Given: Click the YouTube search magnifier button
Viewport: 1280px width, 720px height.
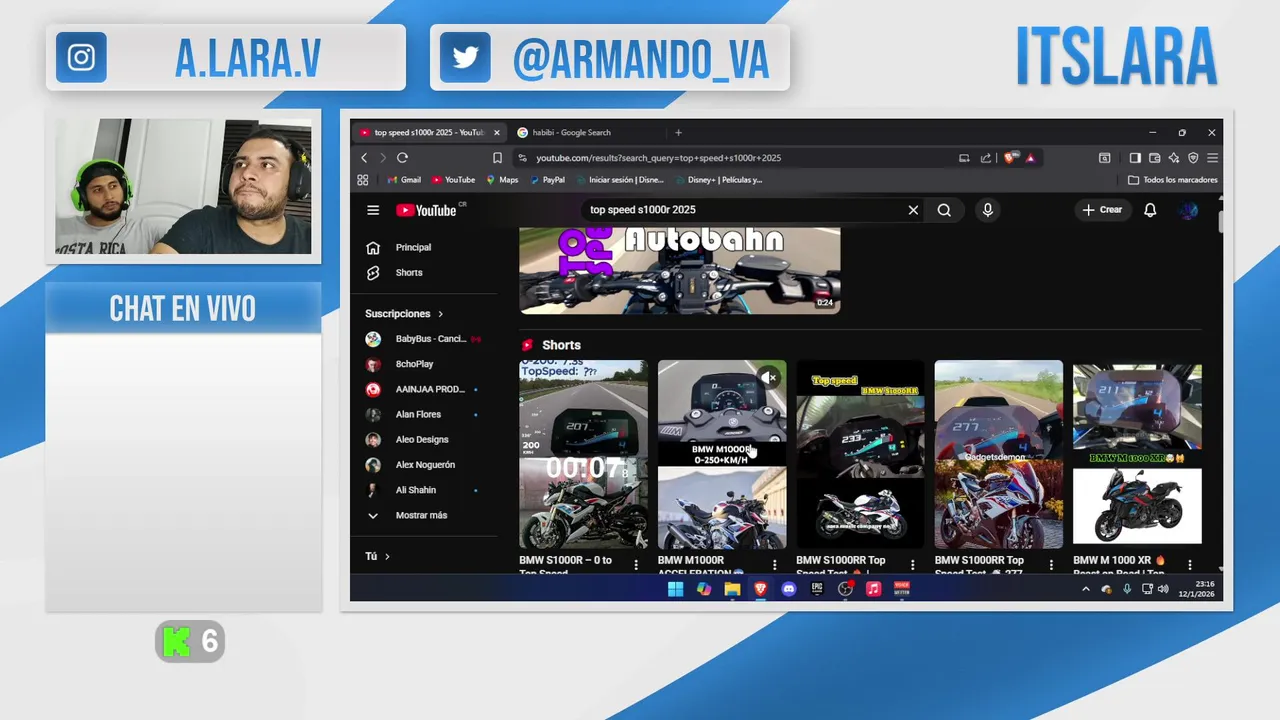Looking at the screenshot, I should point(944,210).
